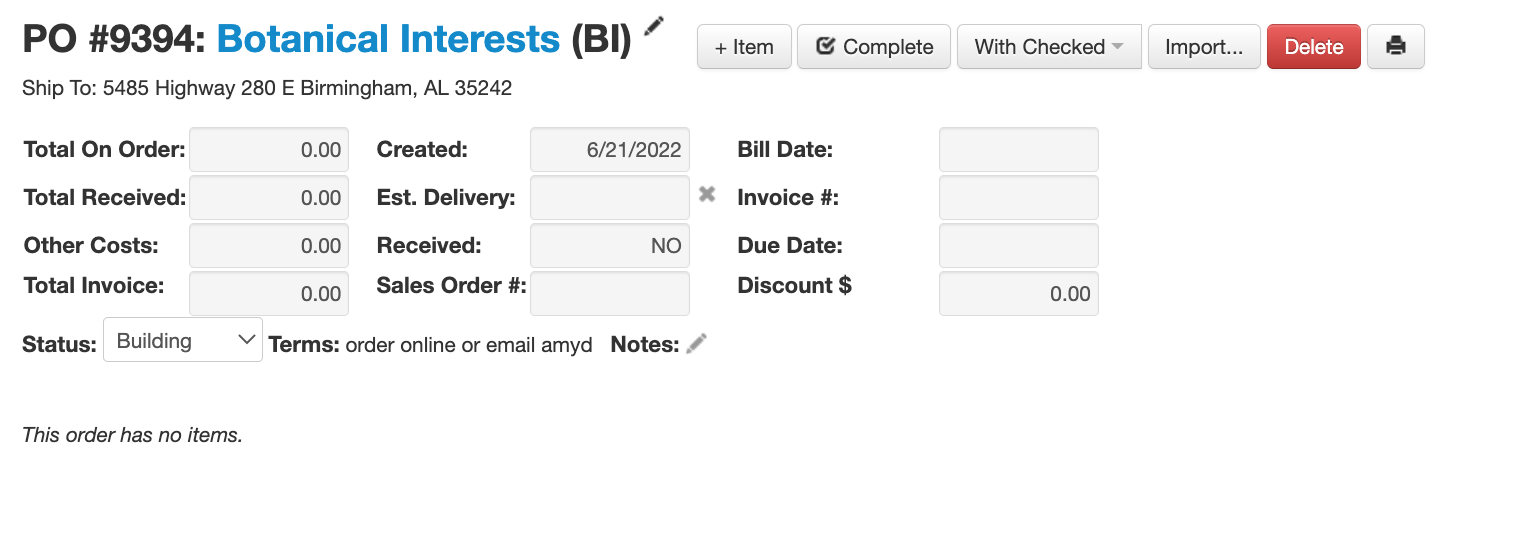This screenshot has height=534, width=1520.
Task: Edit notes via the Notes pencil icon
Action: pyautogui.click(x=697, y=344)
